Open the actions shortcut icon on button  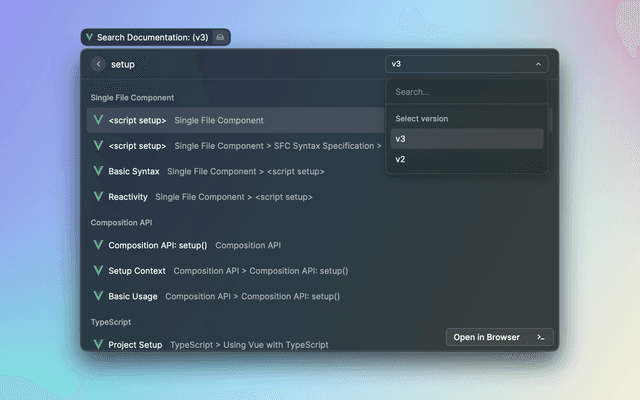coord(540,337)
